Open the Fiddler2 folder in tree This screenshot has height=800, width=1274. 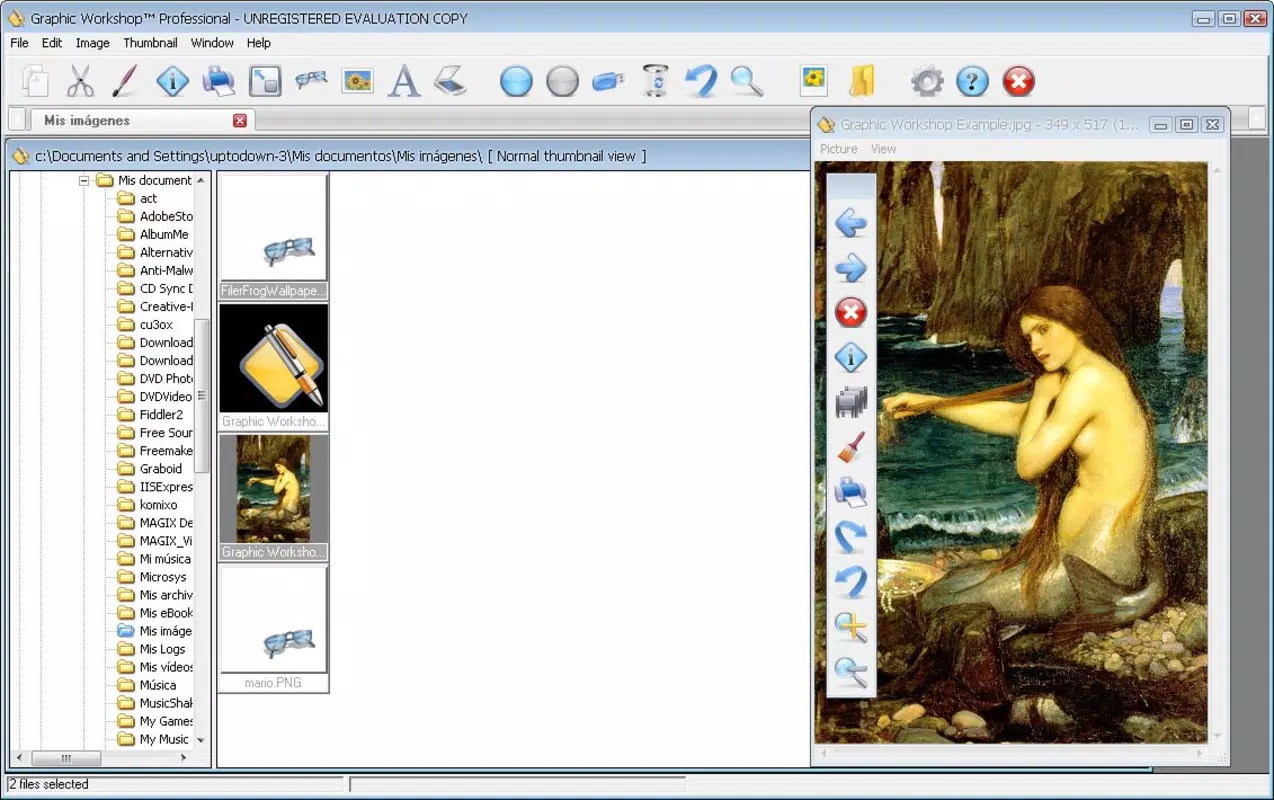150,414
